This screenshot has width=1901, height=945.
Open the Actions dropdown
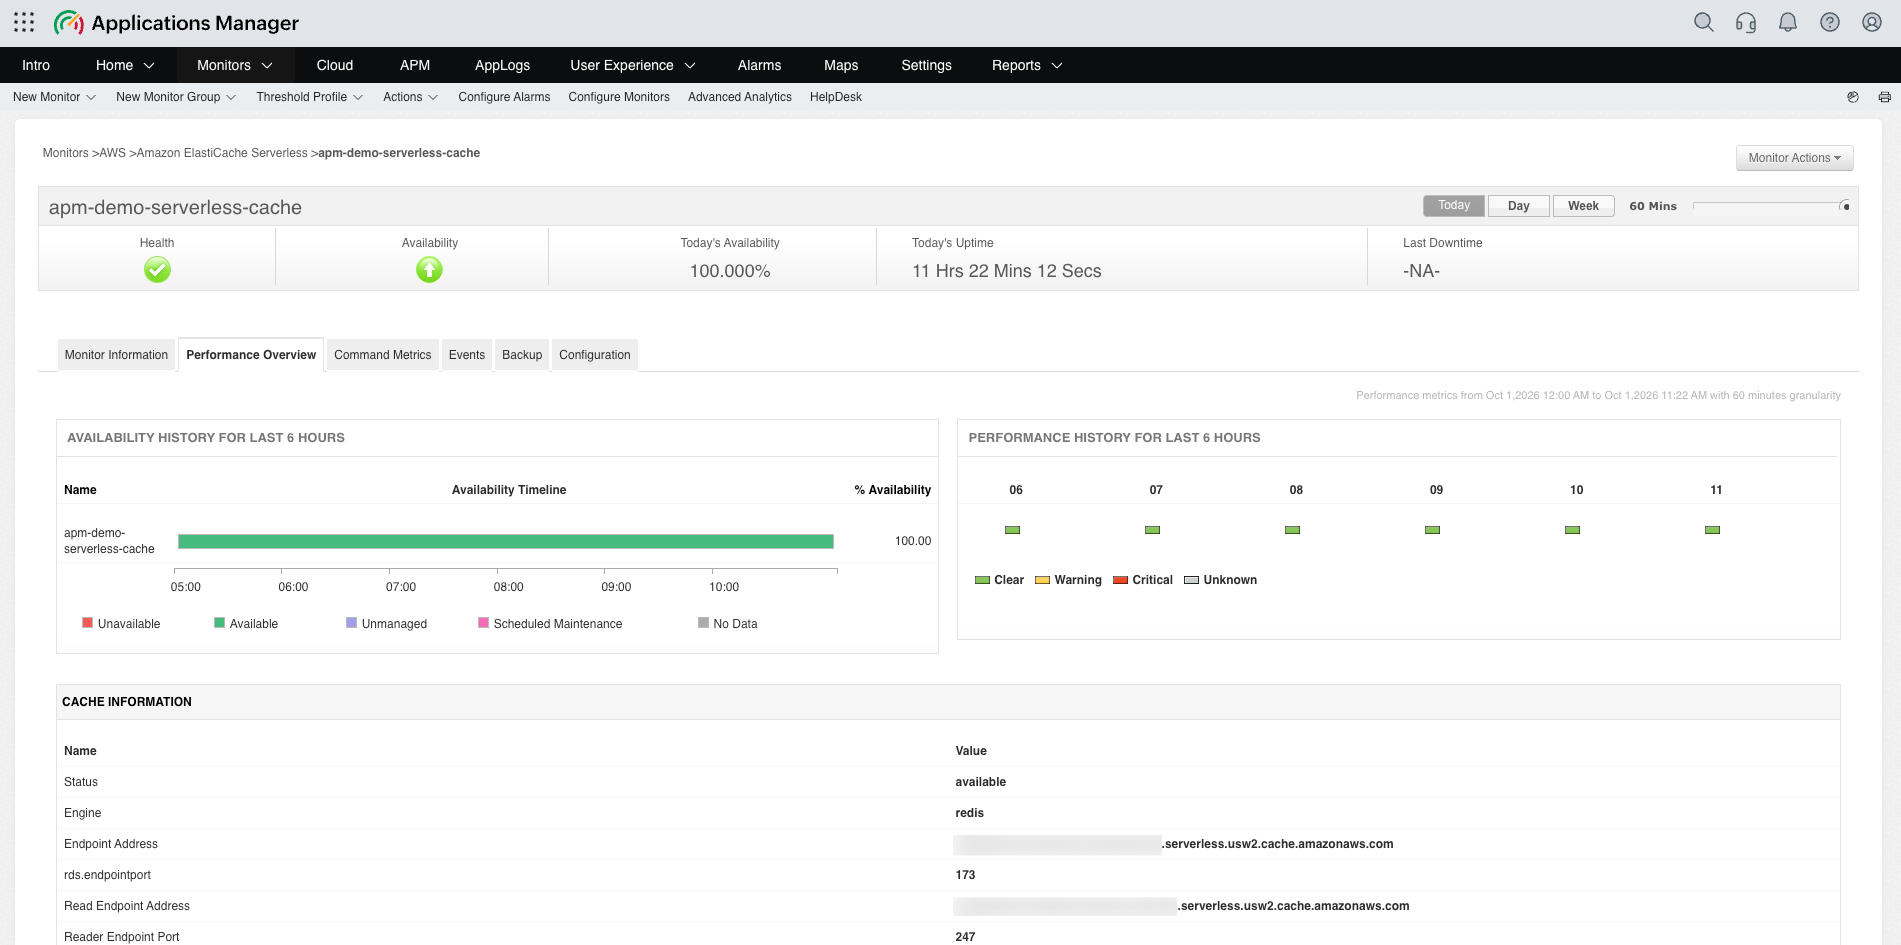[410, 97]
